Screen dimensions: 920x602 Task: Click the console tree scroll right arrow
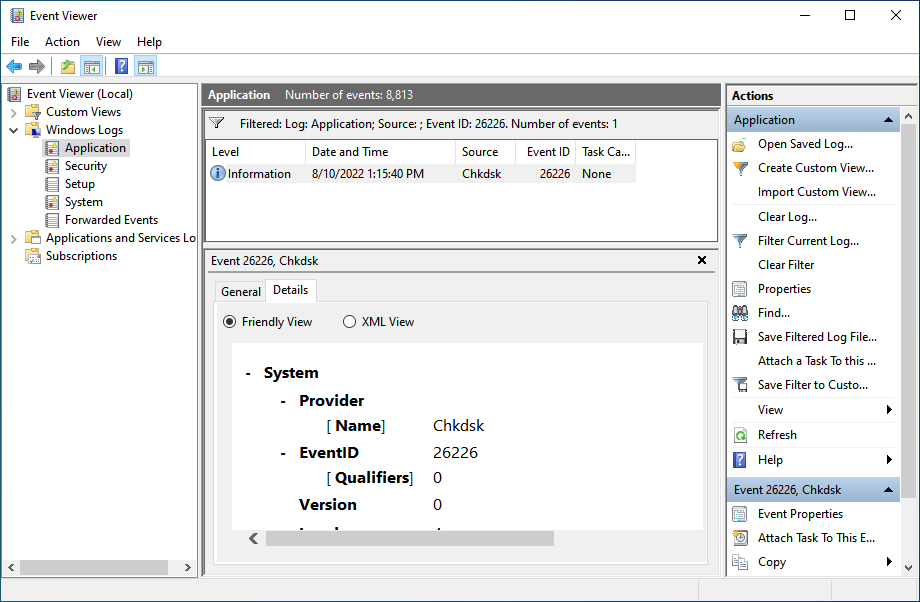188,567
